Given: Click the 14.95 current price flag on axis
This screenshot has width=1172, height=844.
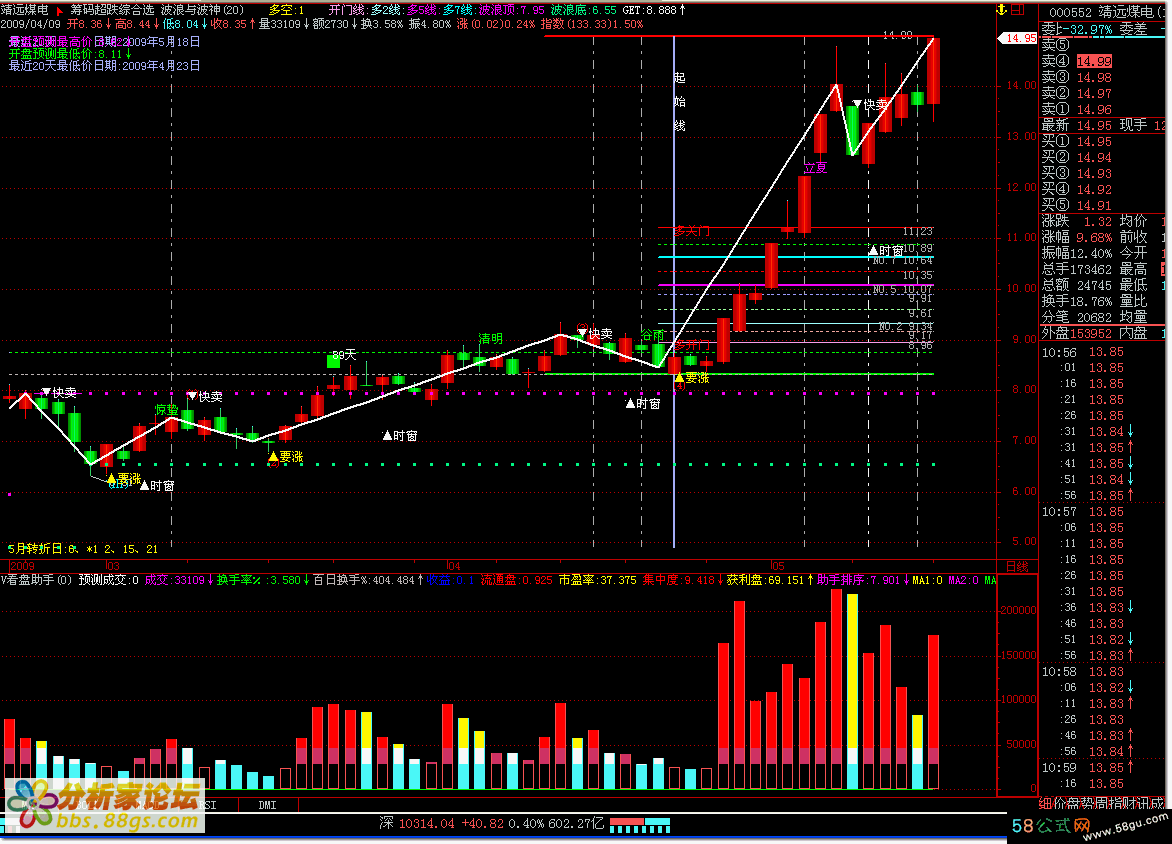Looking at the screenshot, I should click(x=1018, y=38).
